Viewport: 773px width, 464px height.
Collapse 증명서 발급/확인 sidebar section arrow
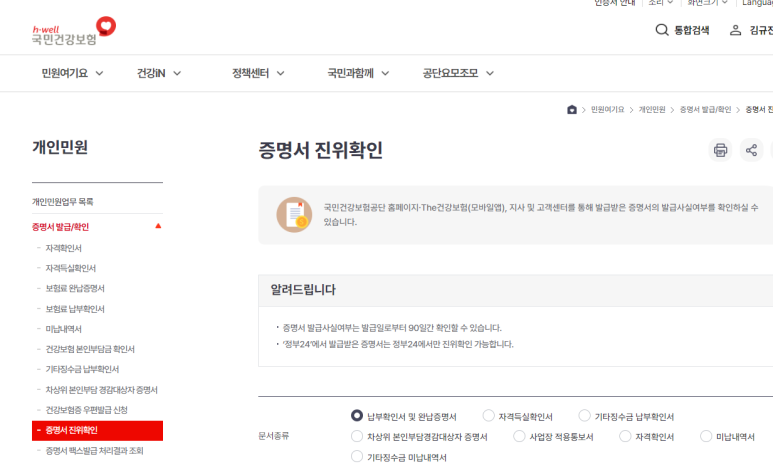(x=158, y=226)
